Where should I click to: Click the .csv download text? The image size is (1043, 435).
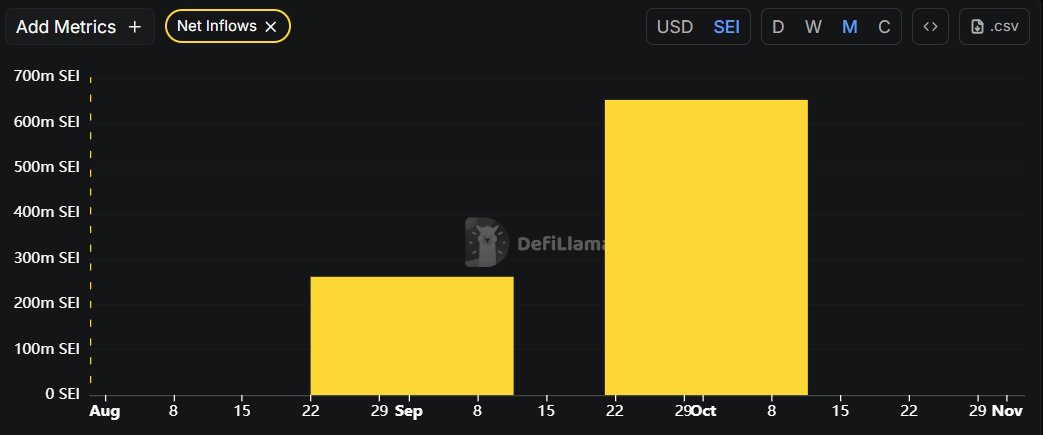tap(1004, 27)
